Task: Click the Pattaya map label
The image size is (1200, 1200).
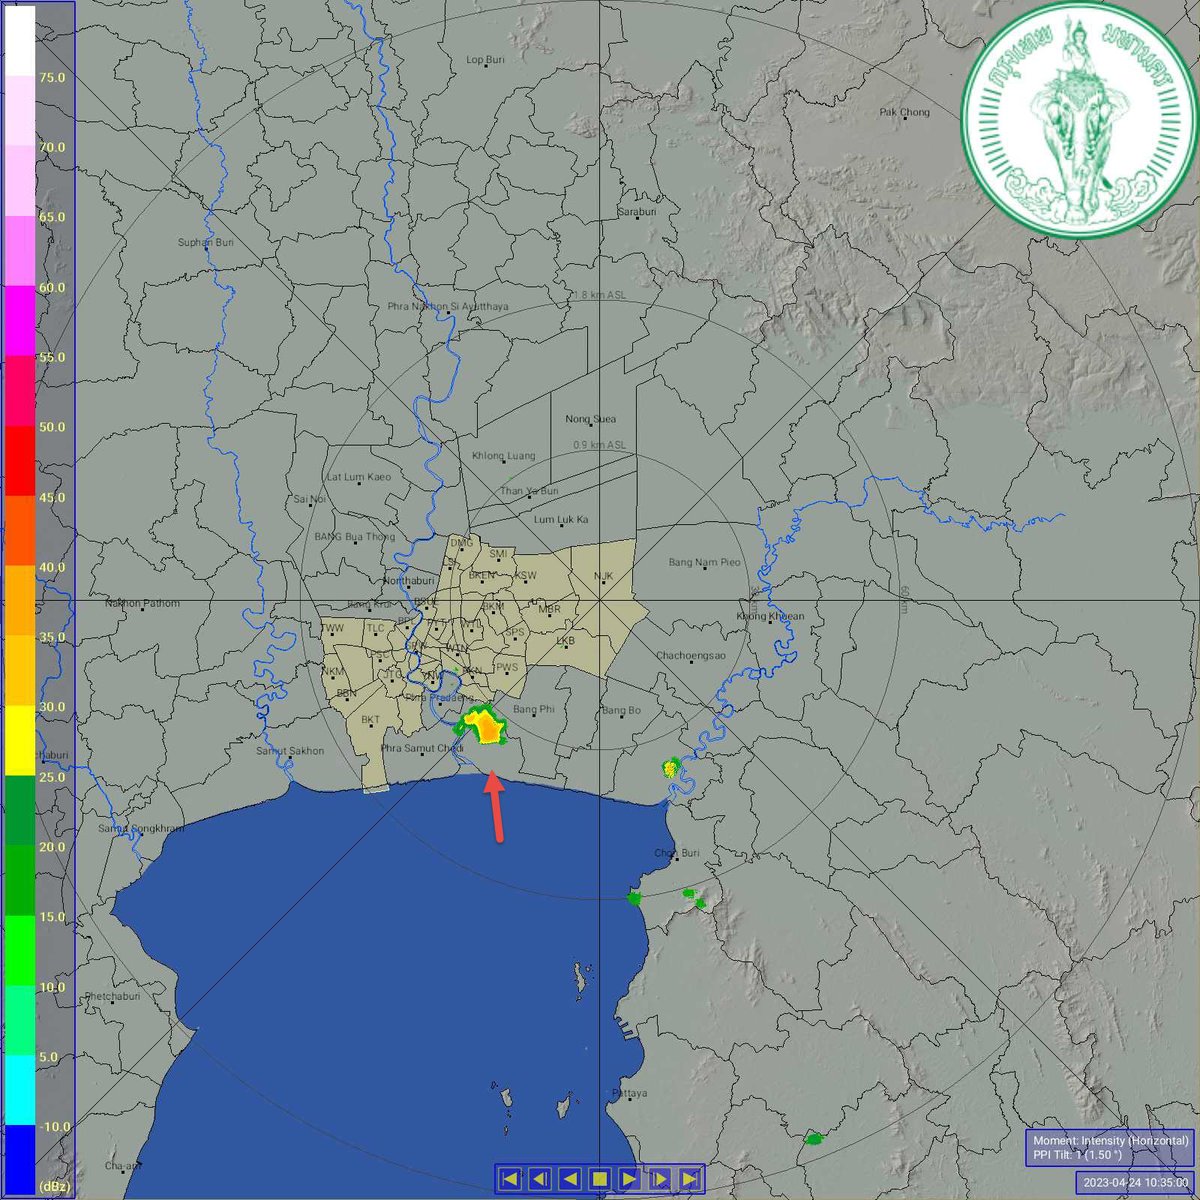Action: point(630,1094)
